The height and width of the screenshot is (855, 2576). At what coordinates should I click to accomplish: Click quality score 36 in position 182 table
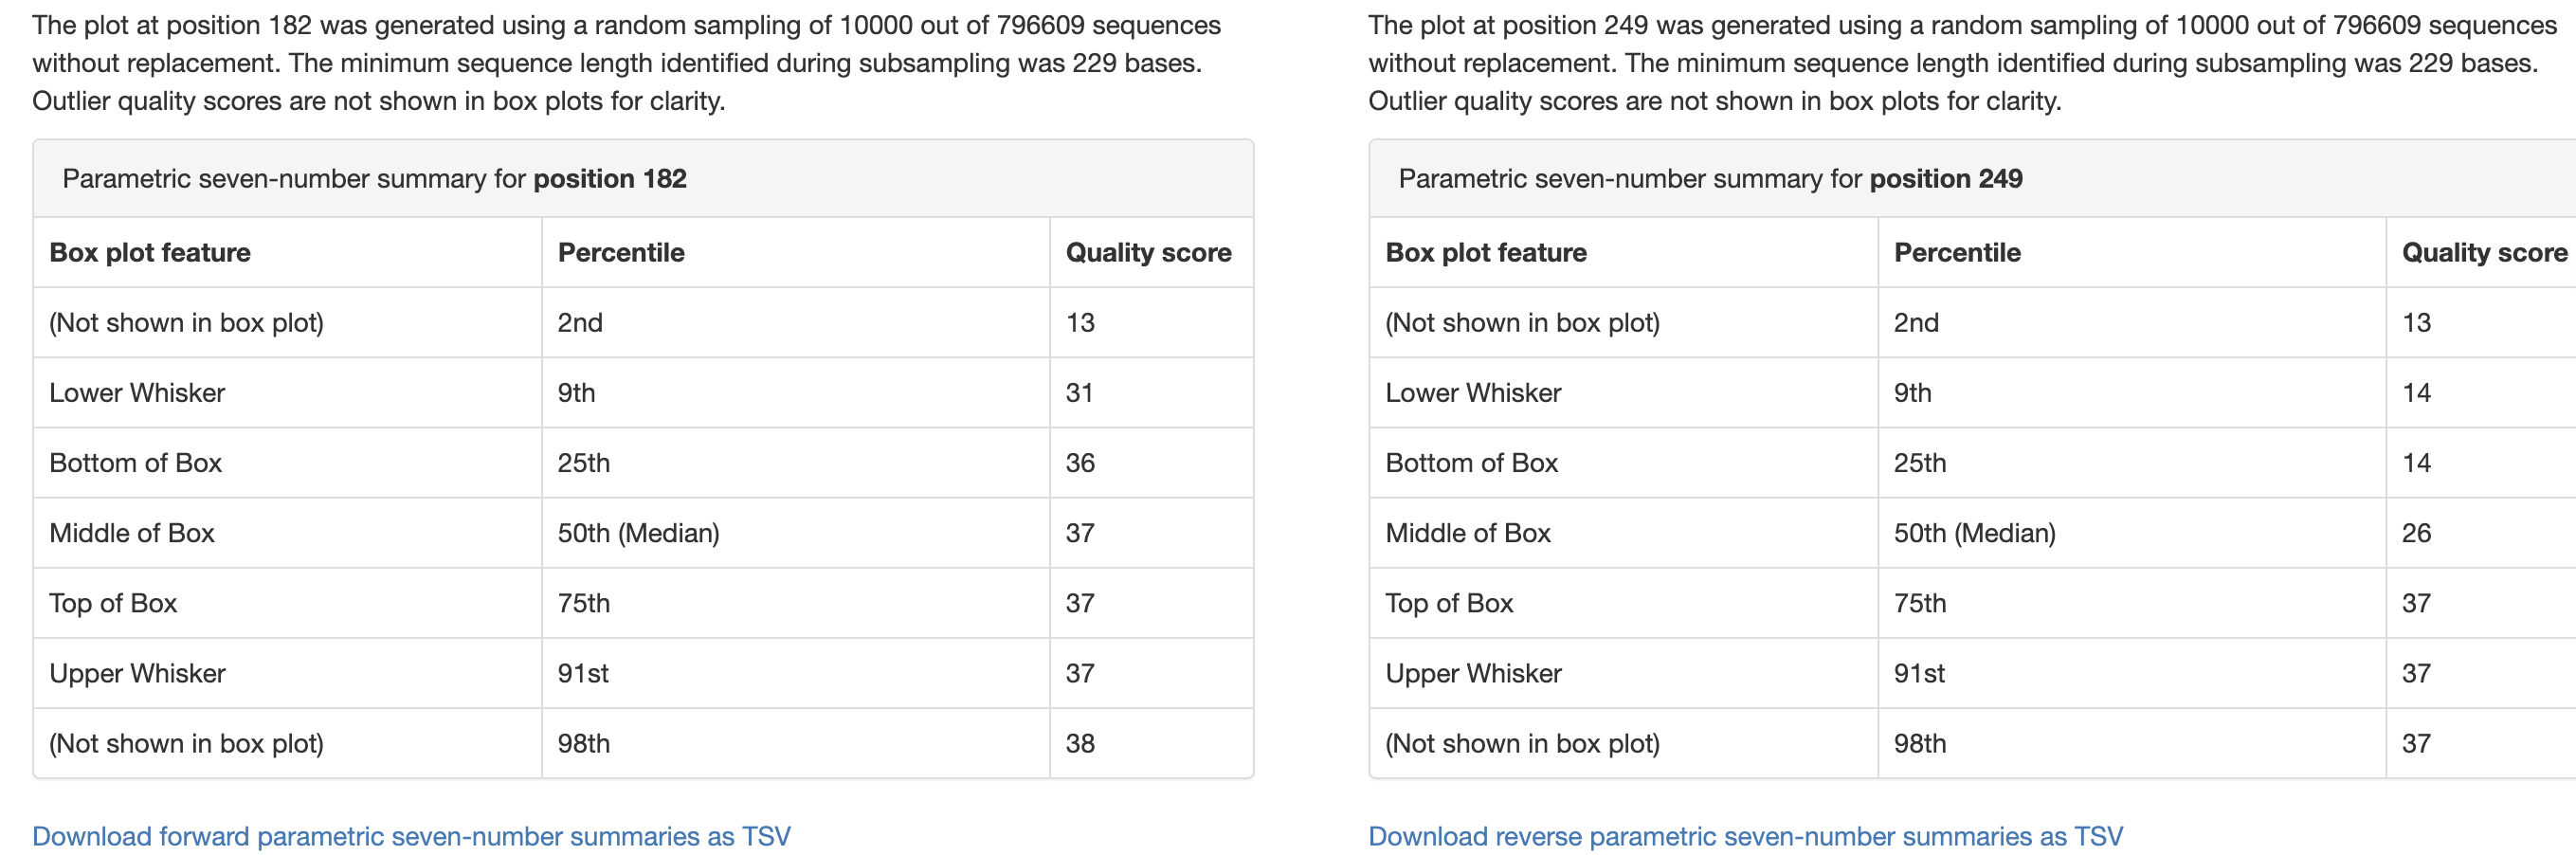coord(1080,463)
